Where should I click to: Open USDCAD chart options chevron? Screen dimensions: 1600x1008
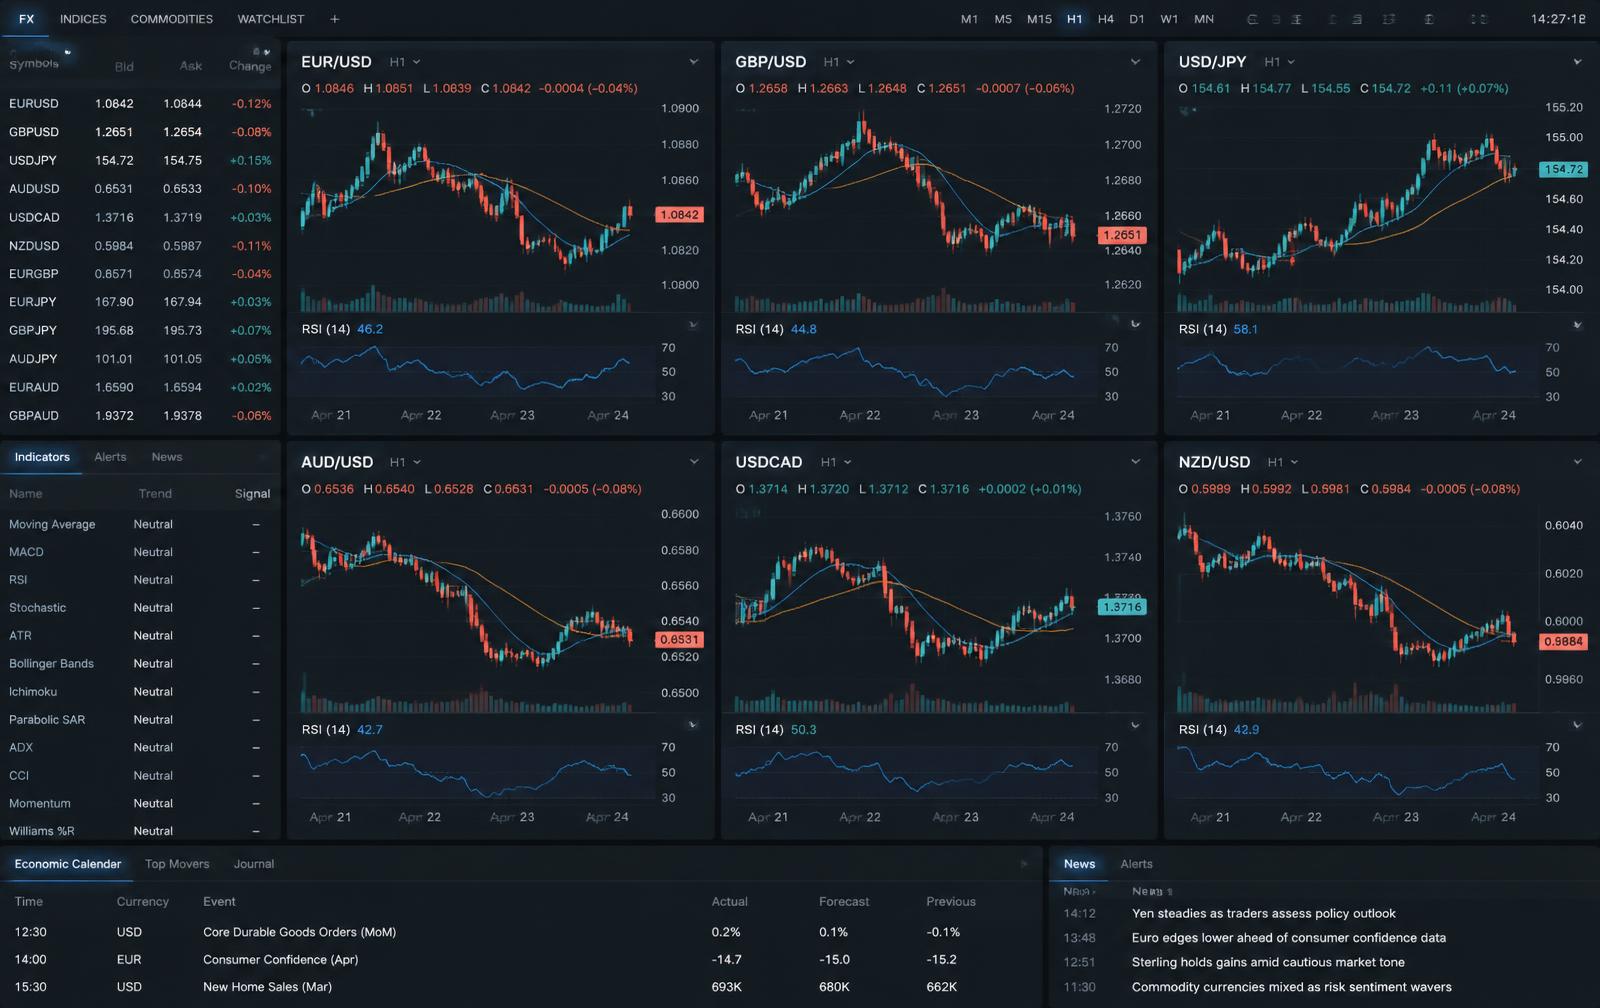[x=1135, y=462]
